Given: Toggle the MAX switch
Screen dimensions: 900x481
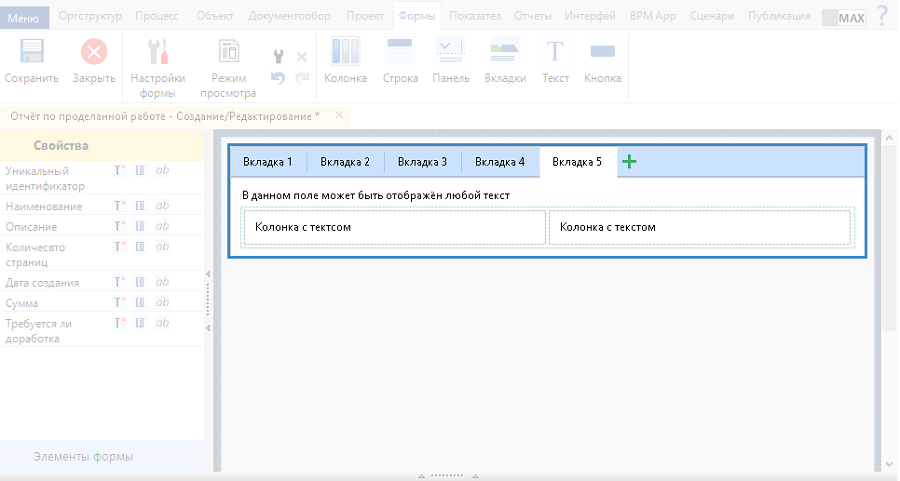Looking at the screenshot, I should click(843, 17).
